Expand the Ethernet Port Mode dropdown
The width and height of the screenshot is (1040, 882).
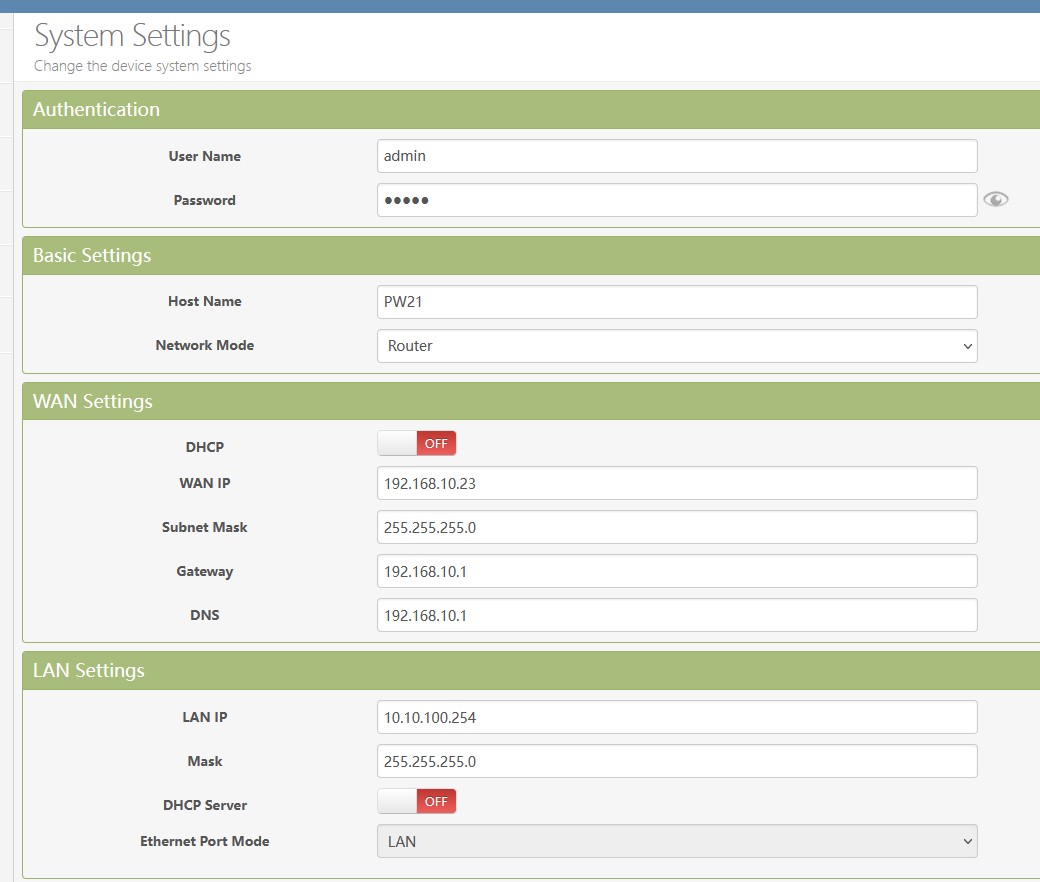pos(677,841)
